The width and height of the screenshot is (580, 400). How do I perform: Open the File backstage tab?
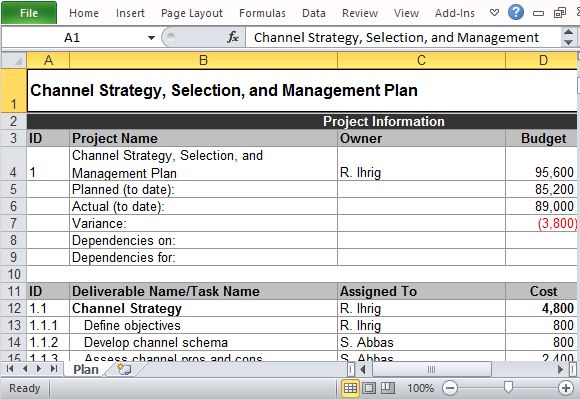[x=29, y=13]
